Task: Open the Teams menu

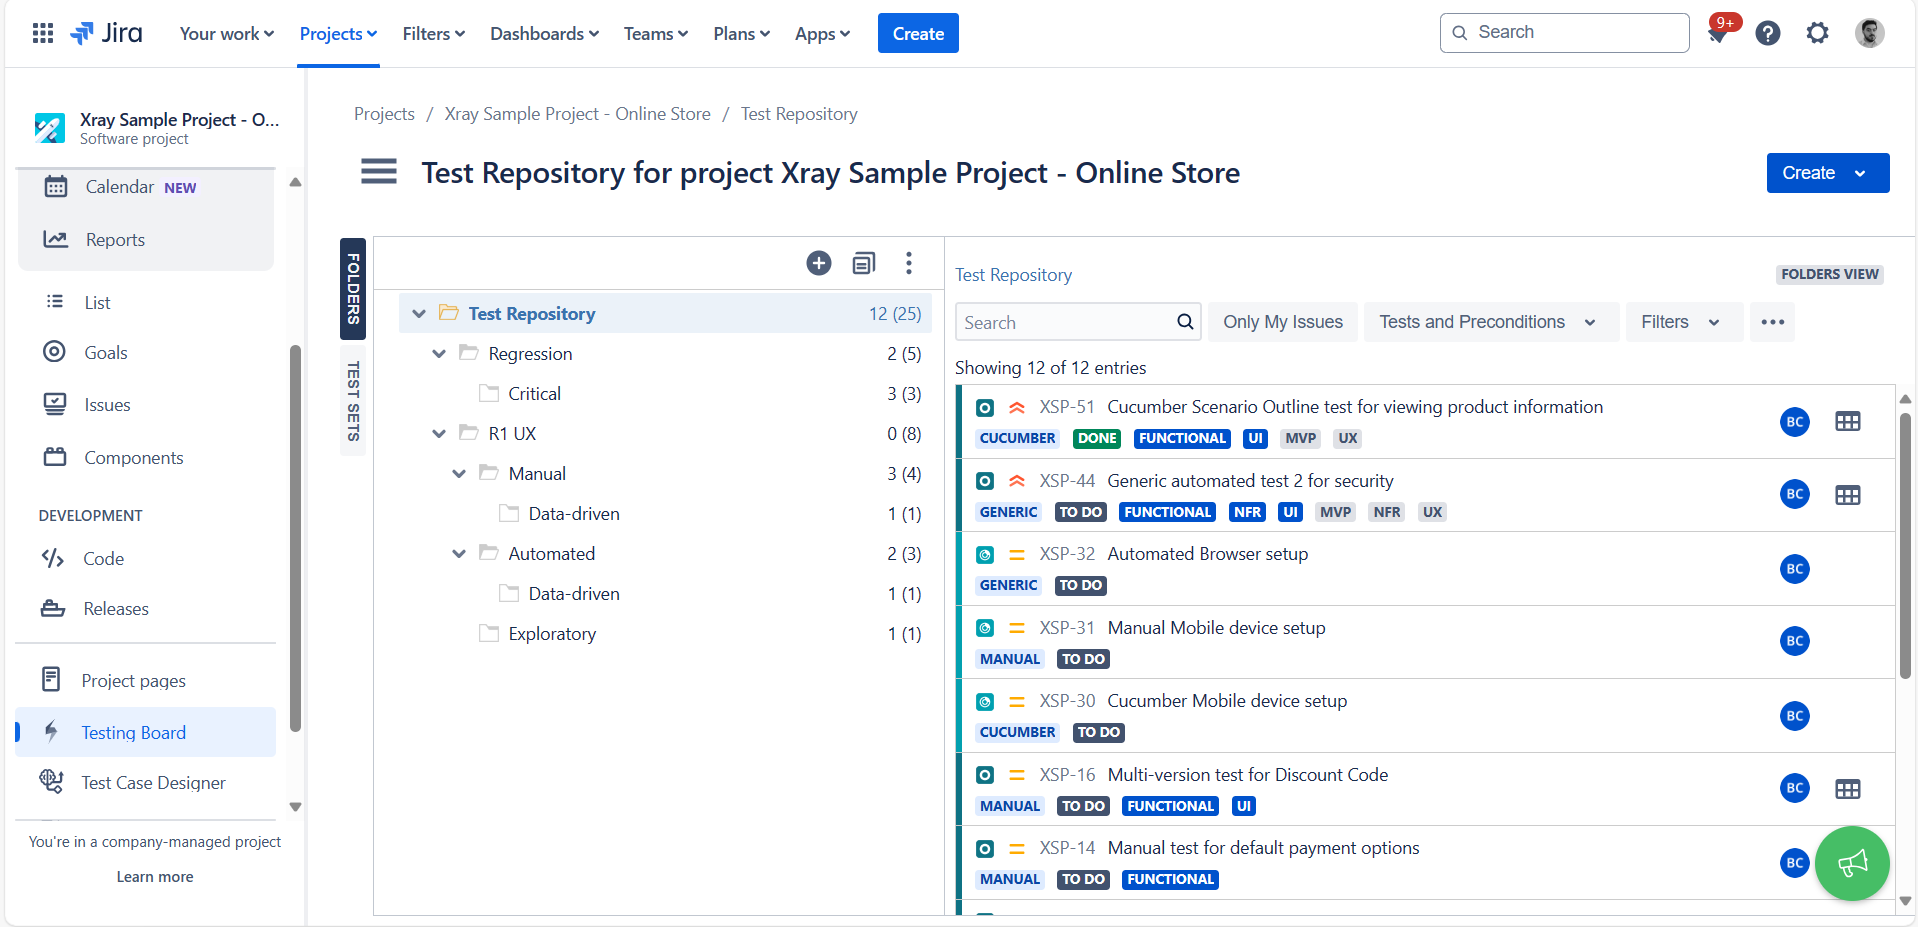Action: pyautogui.click(x=656, y=33)
